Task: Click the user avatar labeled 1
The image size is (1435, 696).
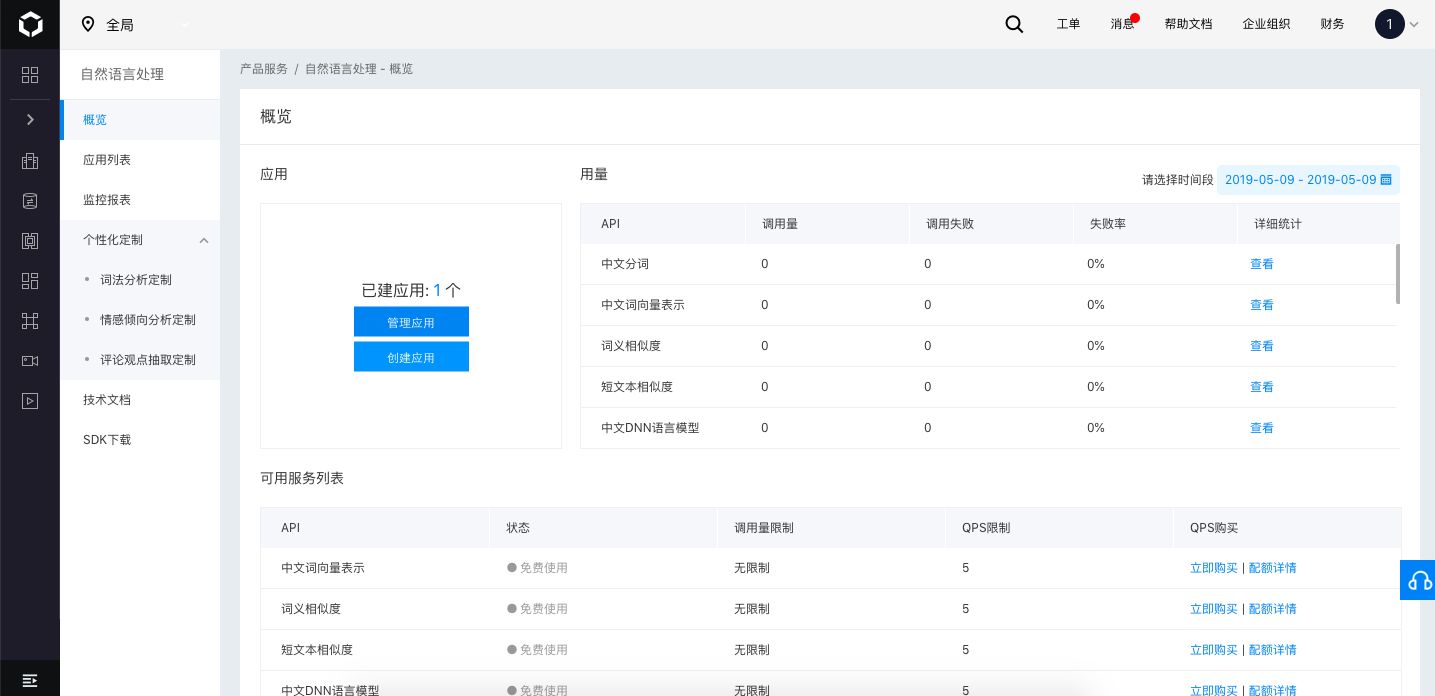Action: [x=1389, y=25]
